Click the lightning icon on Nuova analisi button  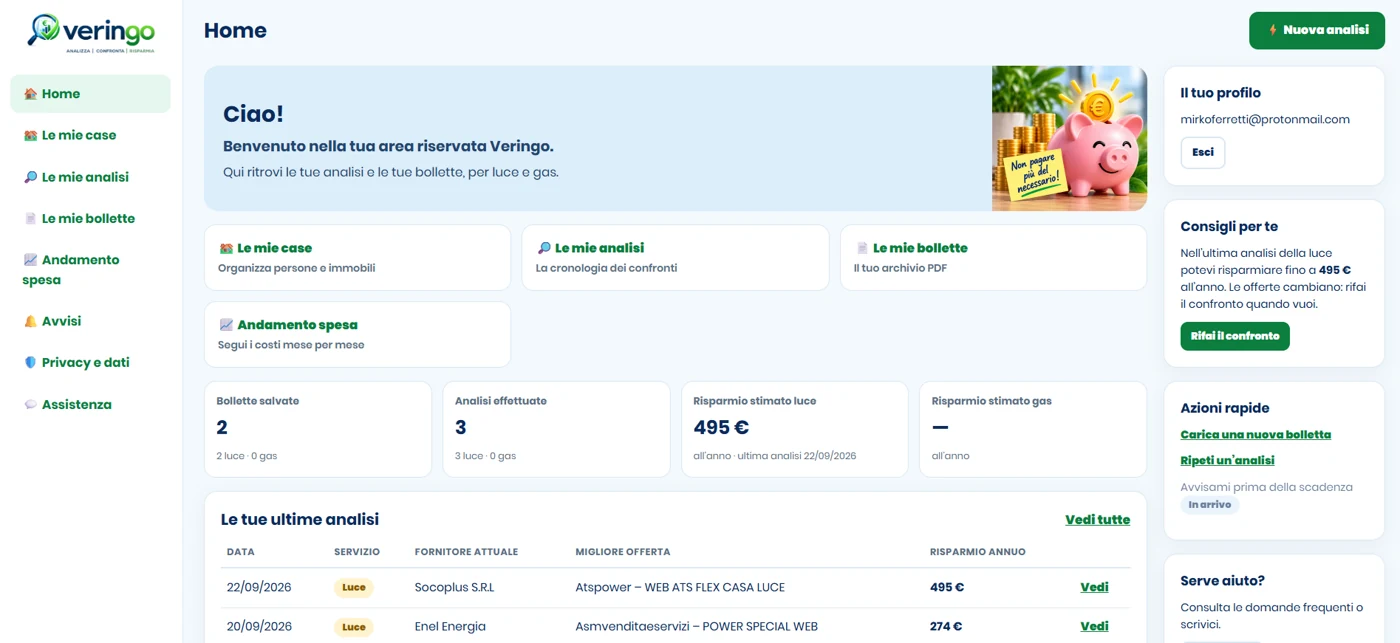[1273, 31]
